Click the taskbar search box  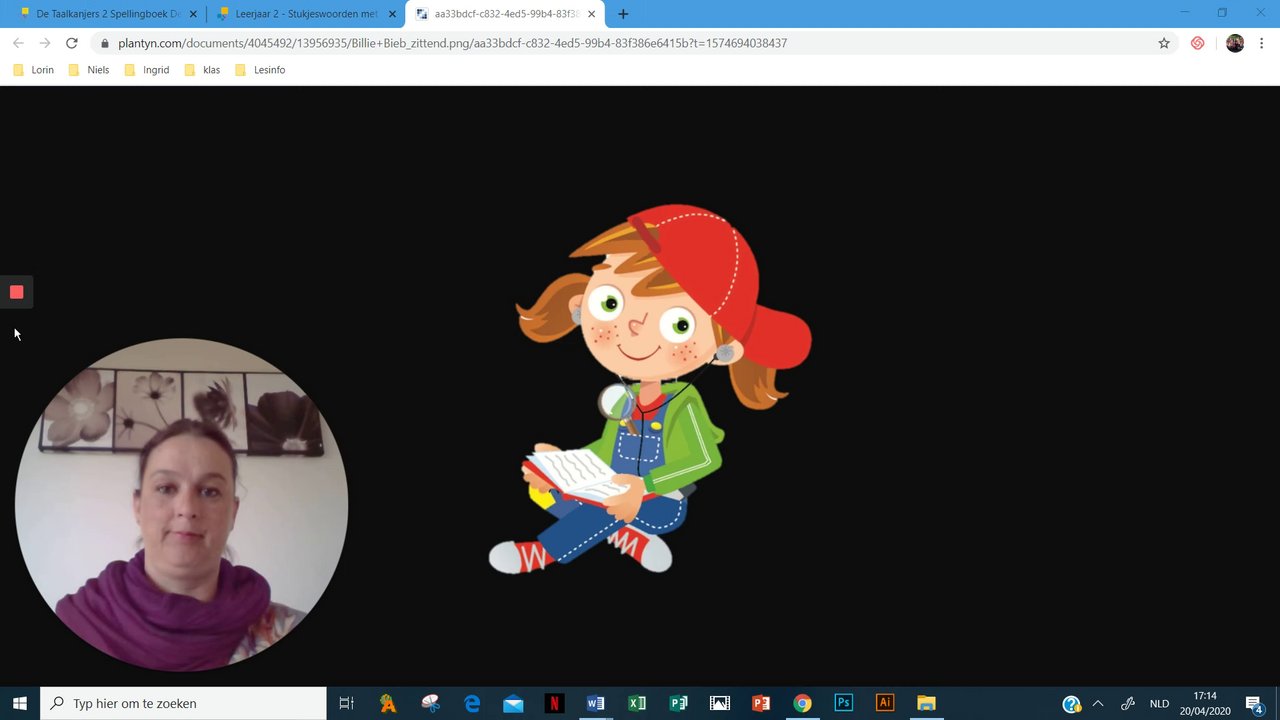point(183,703)
